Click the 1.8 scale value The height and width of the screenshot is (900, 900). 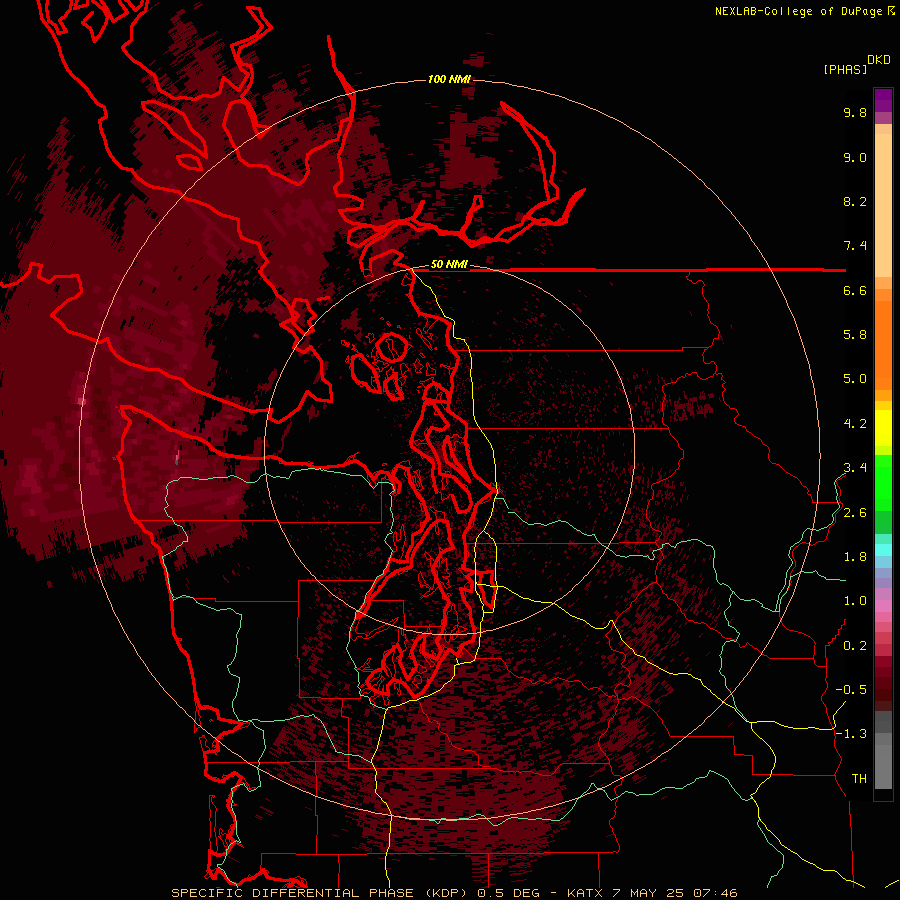pos(855,557)
